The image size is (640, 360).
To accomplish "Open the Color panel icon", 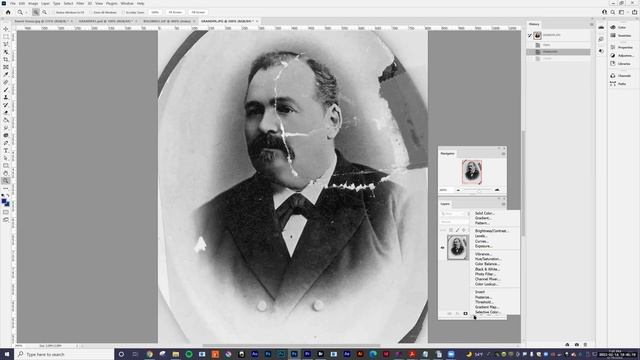I will coord(613,27).
